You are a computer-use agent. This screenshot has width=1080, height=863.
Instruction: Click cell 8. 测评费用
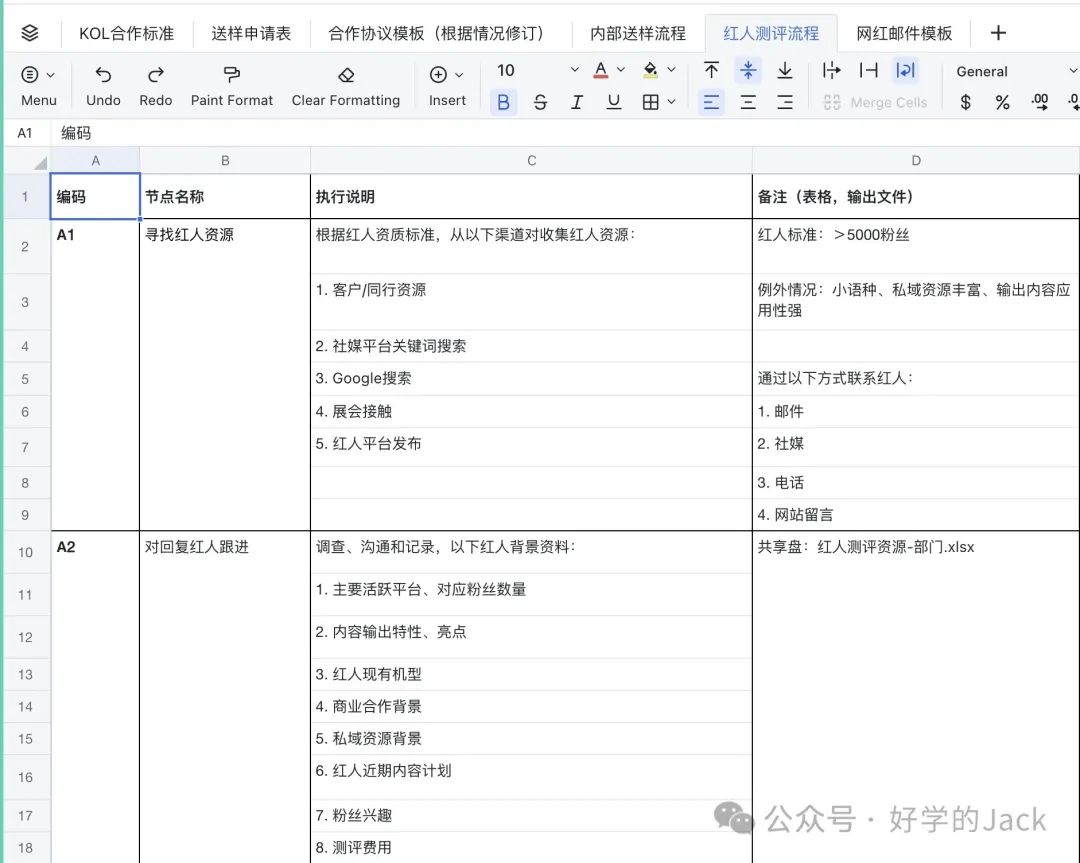tap(531, 847)
